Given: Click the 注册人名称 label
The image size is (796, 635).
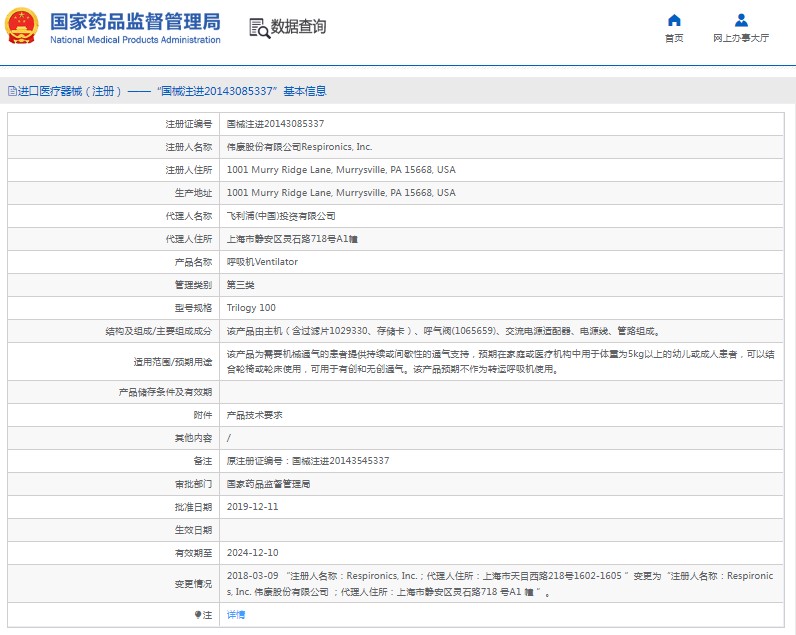Looking at the screenshot, I should [x=188, y=147].
